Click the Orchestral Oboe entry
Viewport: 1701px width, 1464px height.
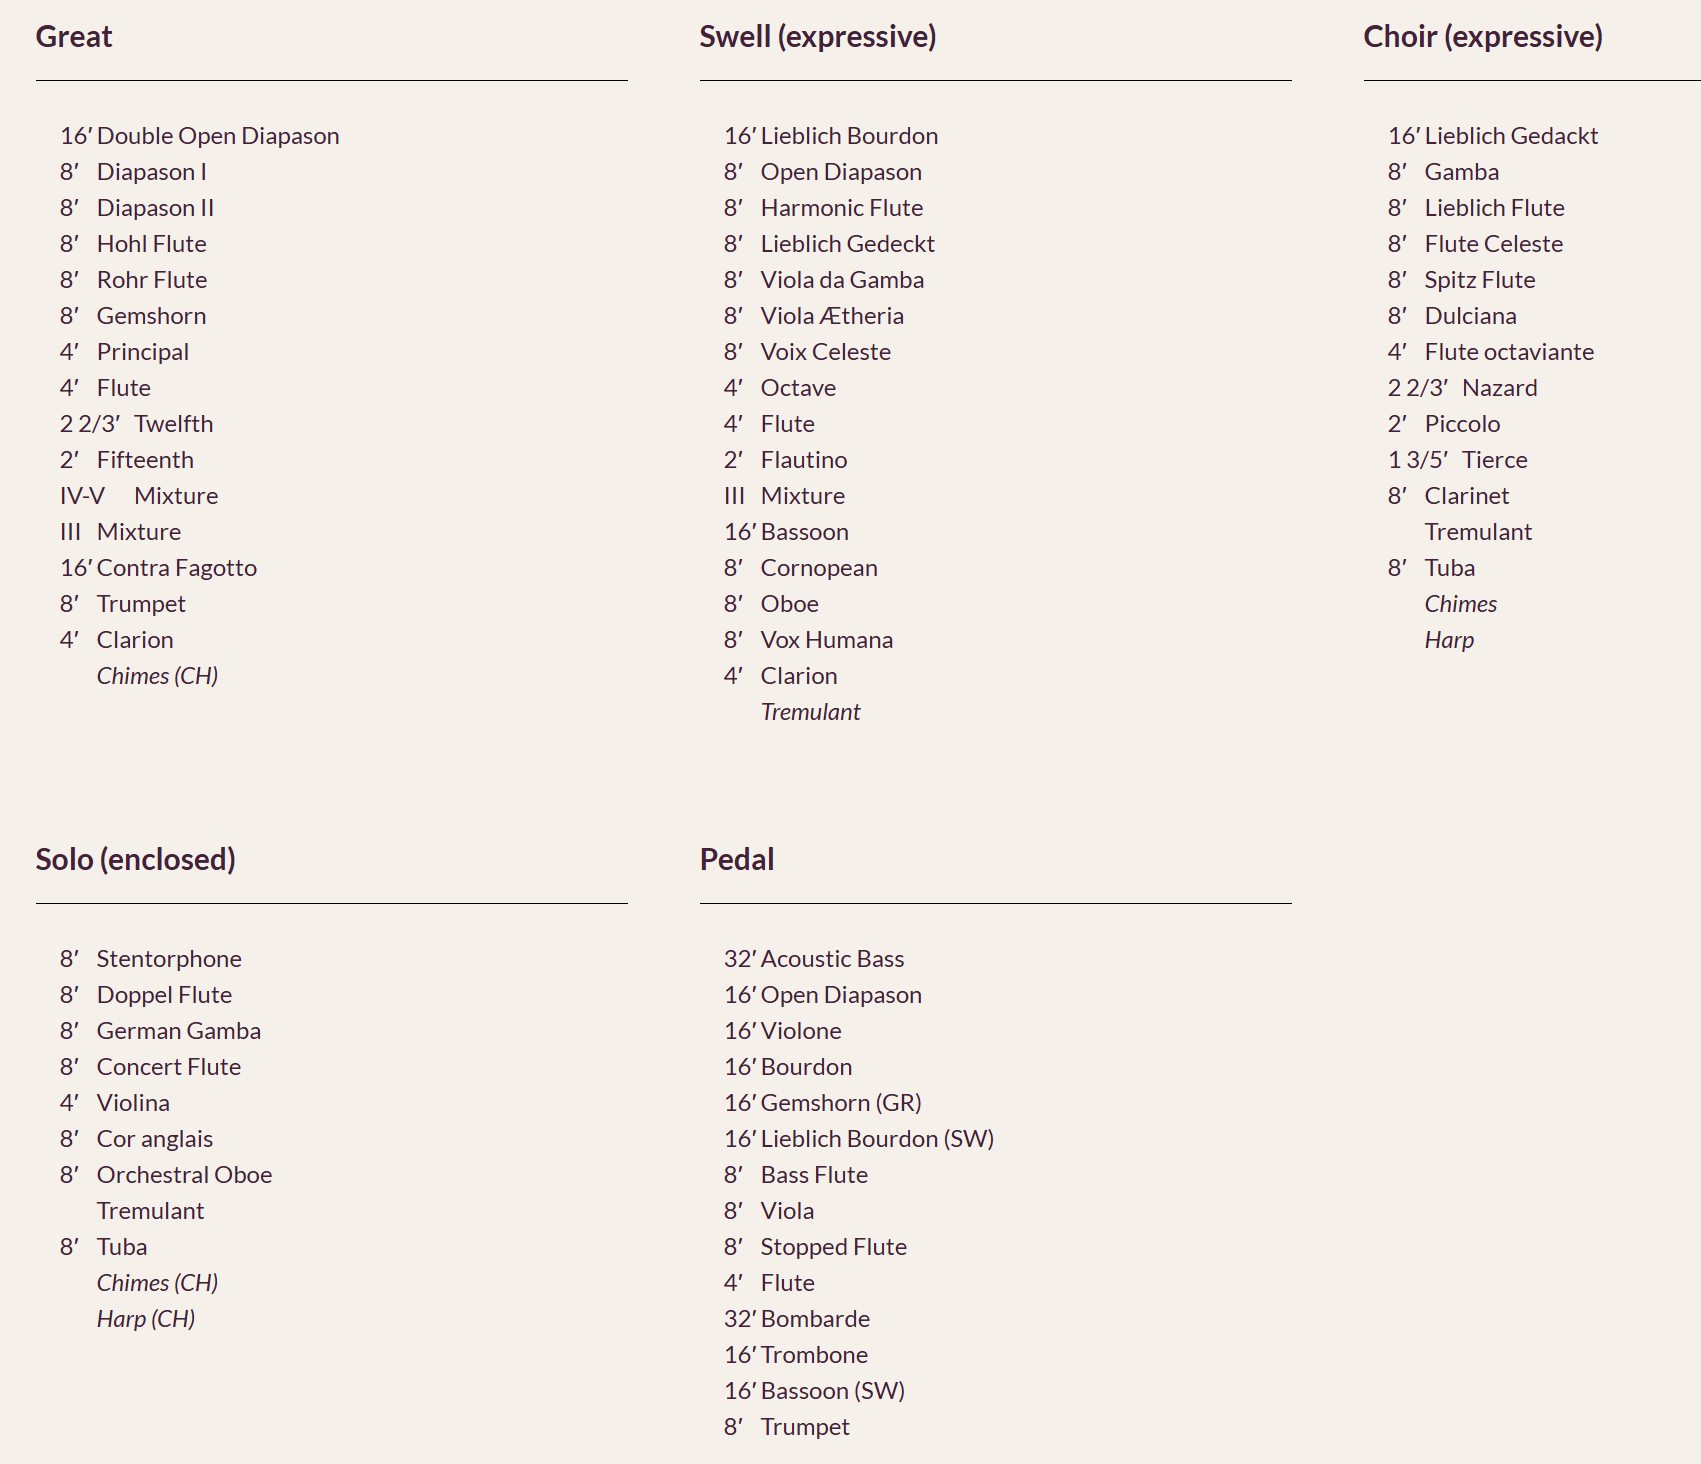[184, 1175]
